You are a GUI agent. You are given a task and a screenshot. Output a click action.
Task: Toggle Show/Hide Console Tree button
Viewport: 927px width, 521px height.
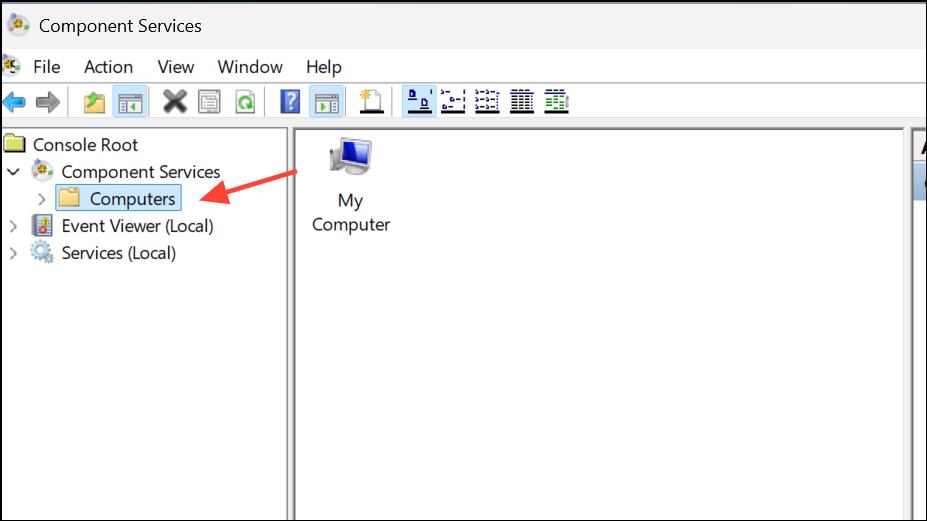[128, 101]
